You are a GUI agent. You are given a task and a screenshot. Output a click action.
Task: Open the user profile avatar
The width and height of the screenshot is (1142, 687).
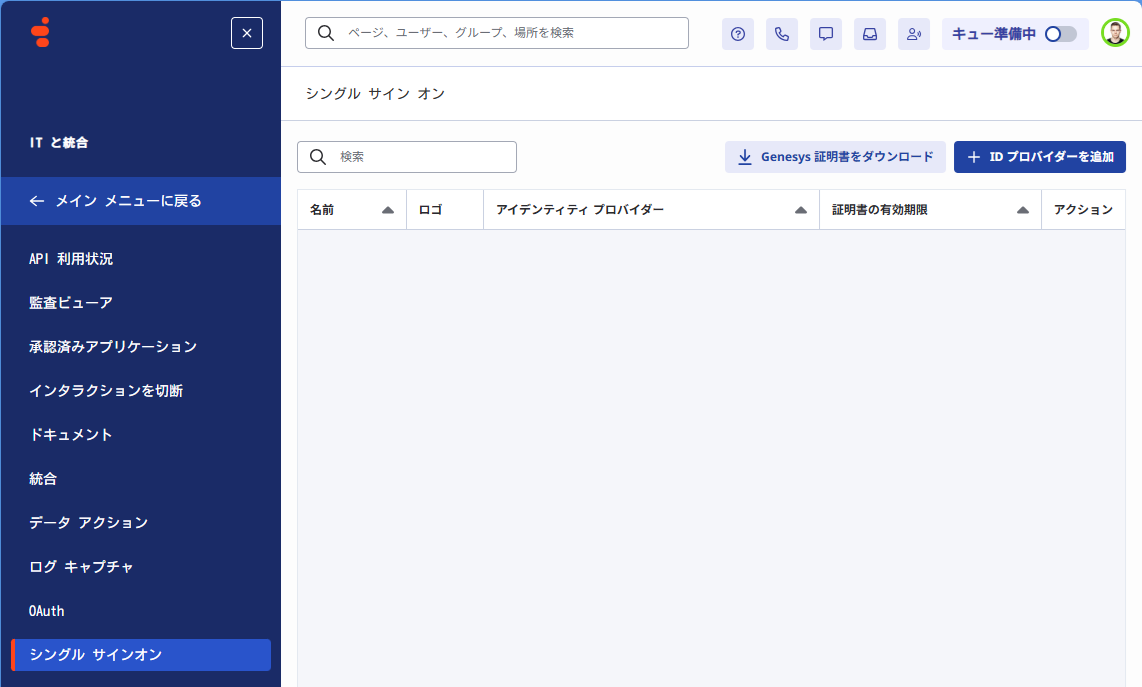(1115, 33)
